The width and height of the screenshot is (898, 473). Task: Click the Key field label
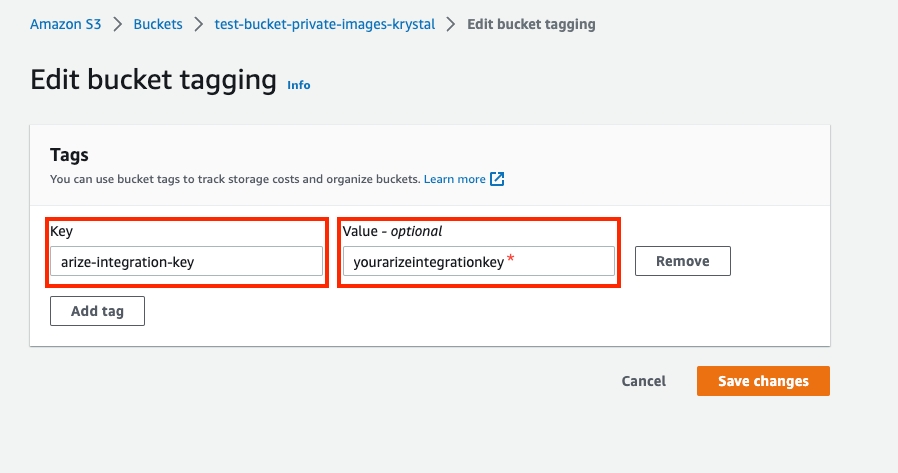point(61,231)
